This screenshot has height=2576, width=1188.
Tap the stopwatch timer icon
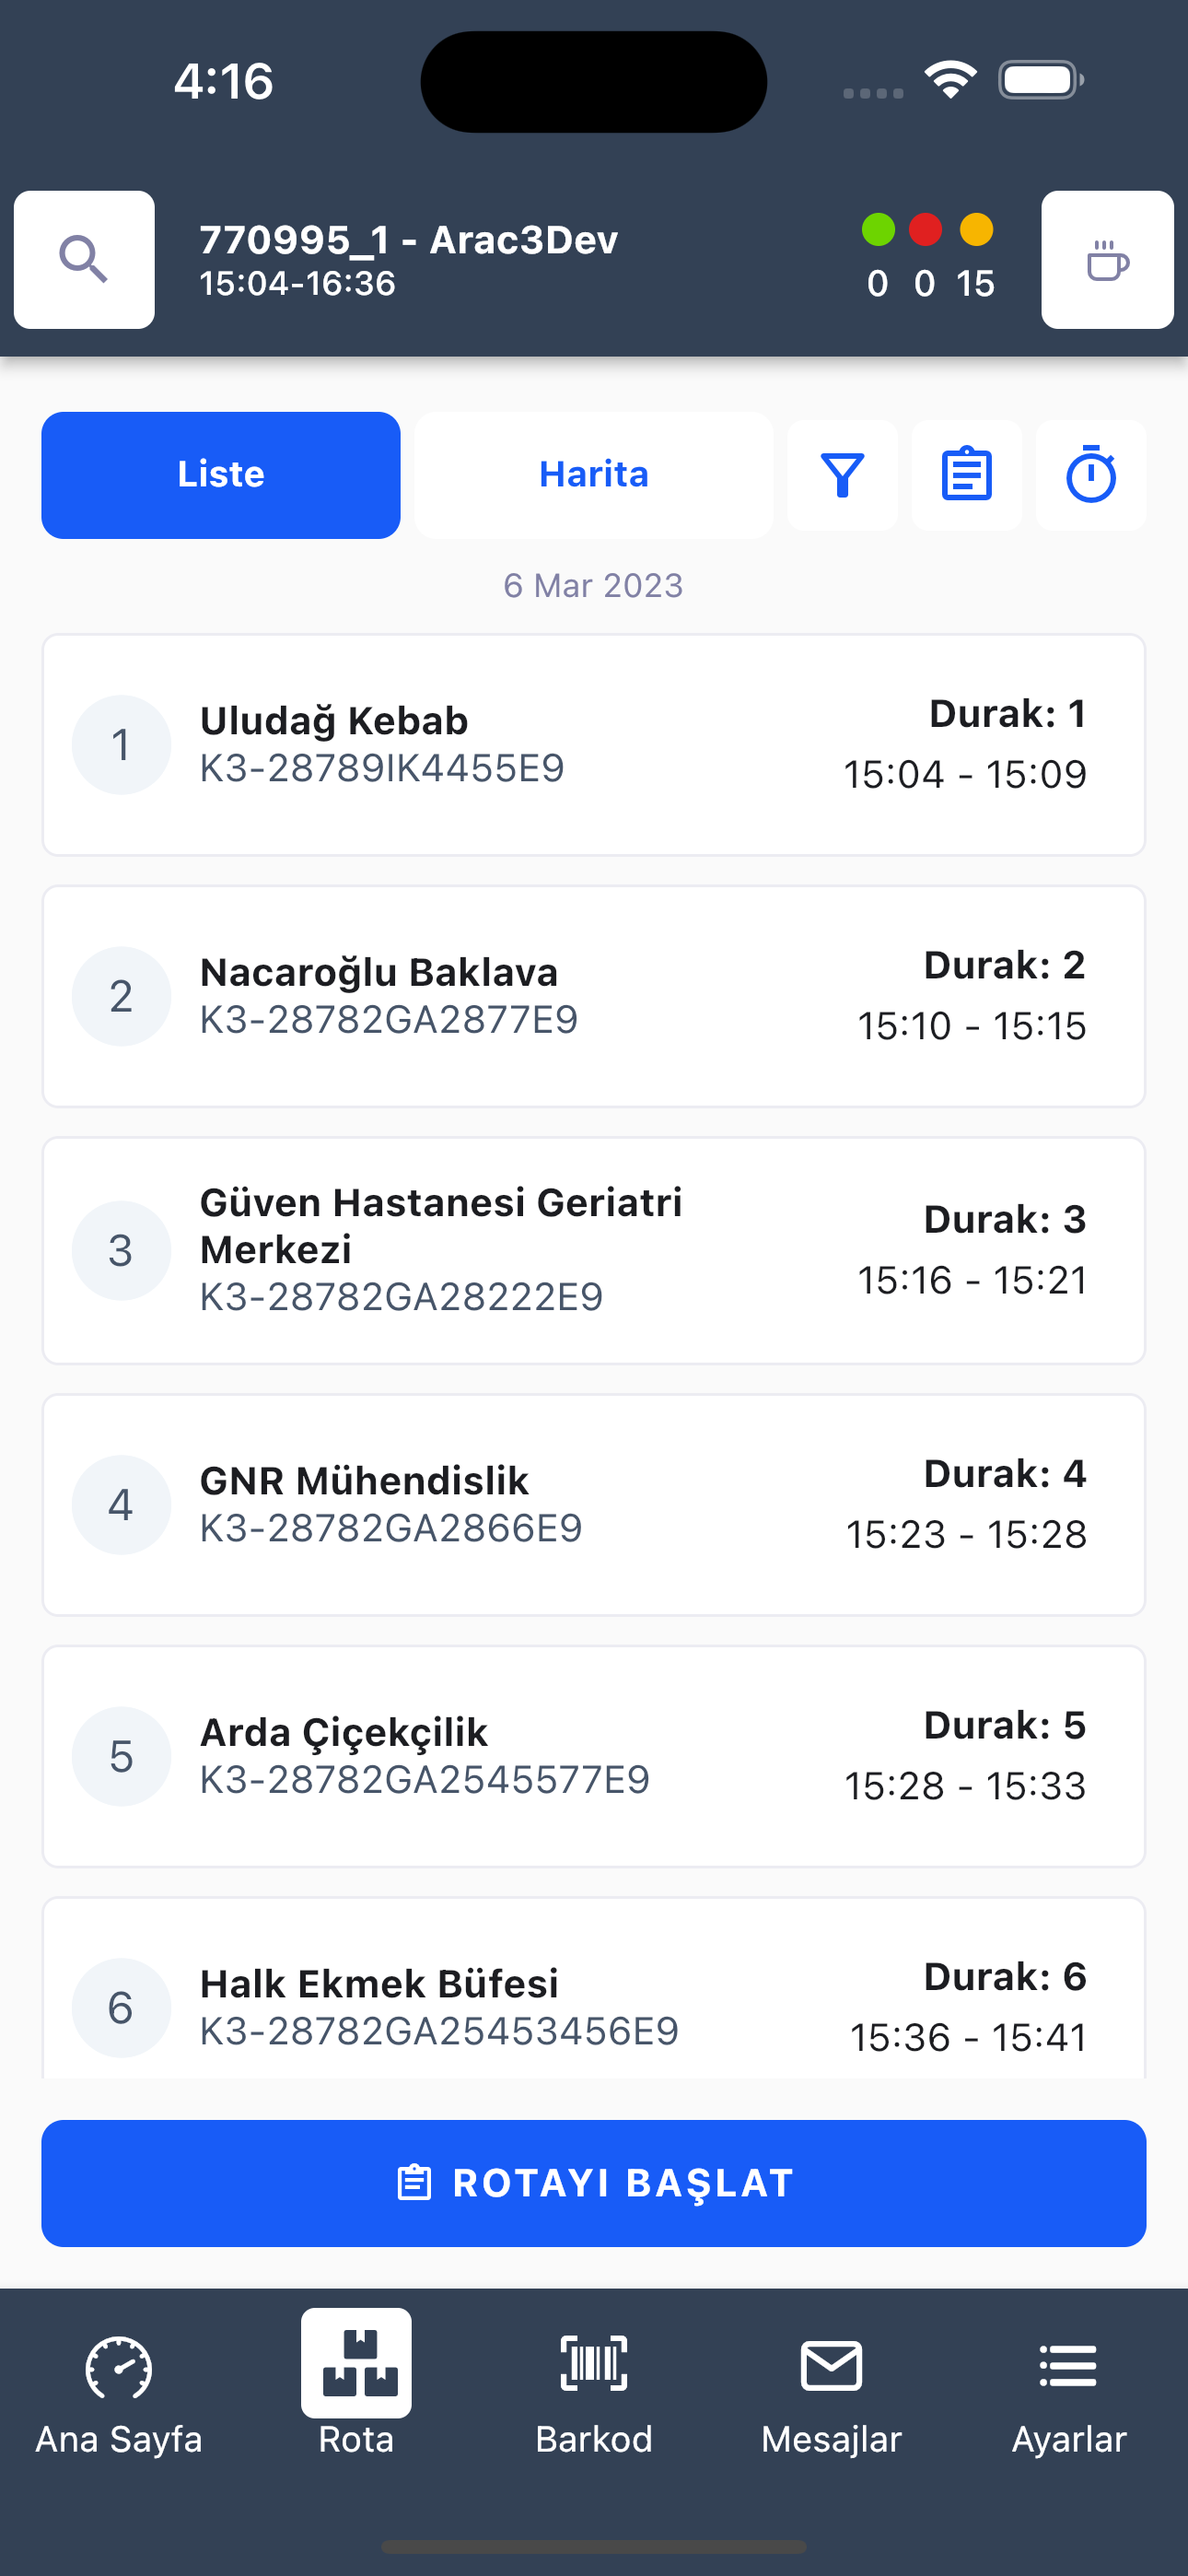click(1091, 475)
